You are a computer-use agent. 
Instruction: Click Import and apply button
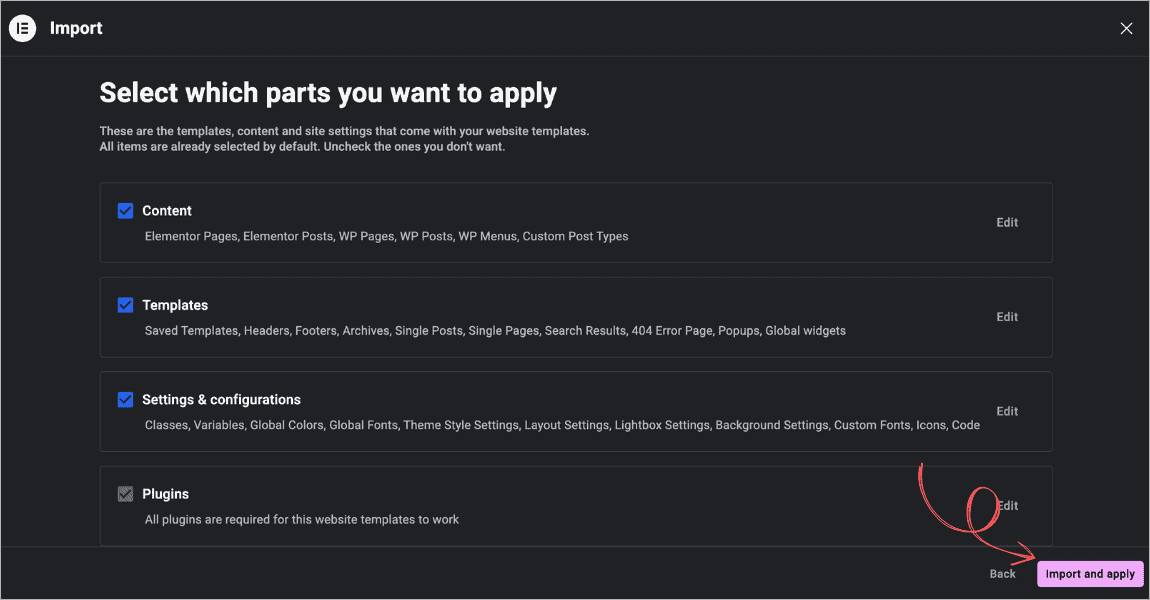click(1090, 574)
